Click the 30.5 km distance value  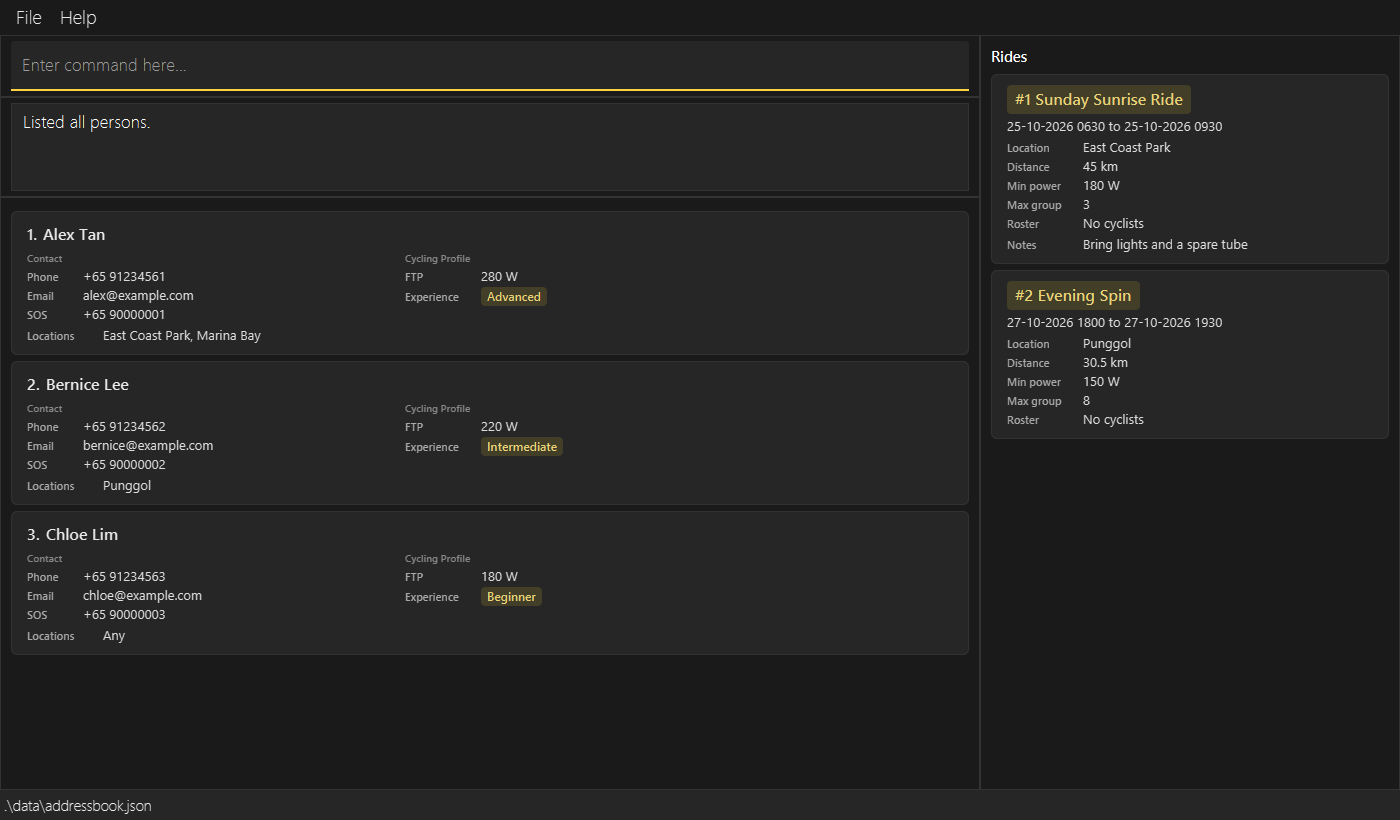(x=1105, y=363)
